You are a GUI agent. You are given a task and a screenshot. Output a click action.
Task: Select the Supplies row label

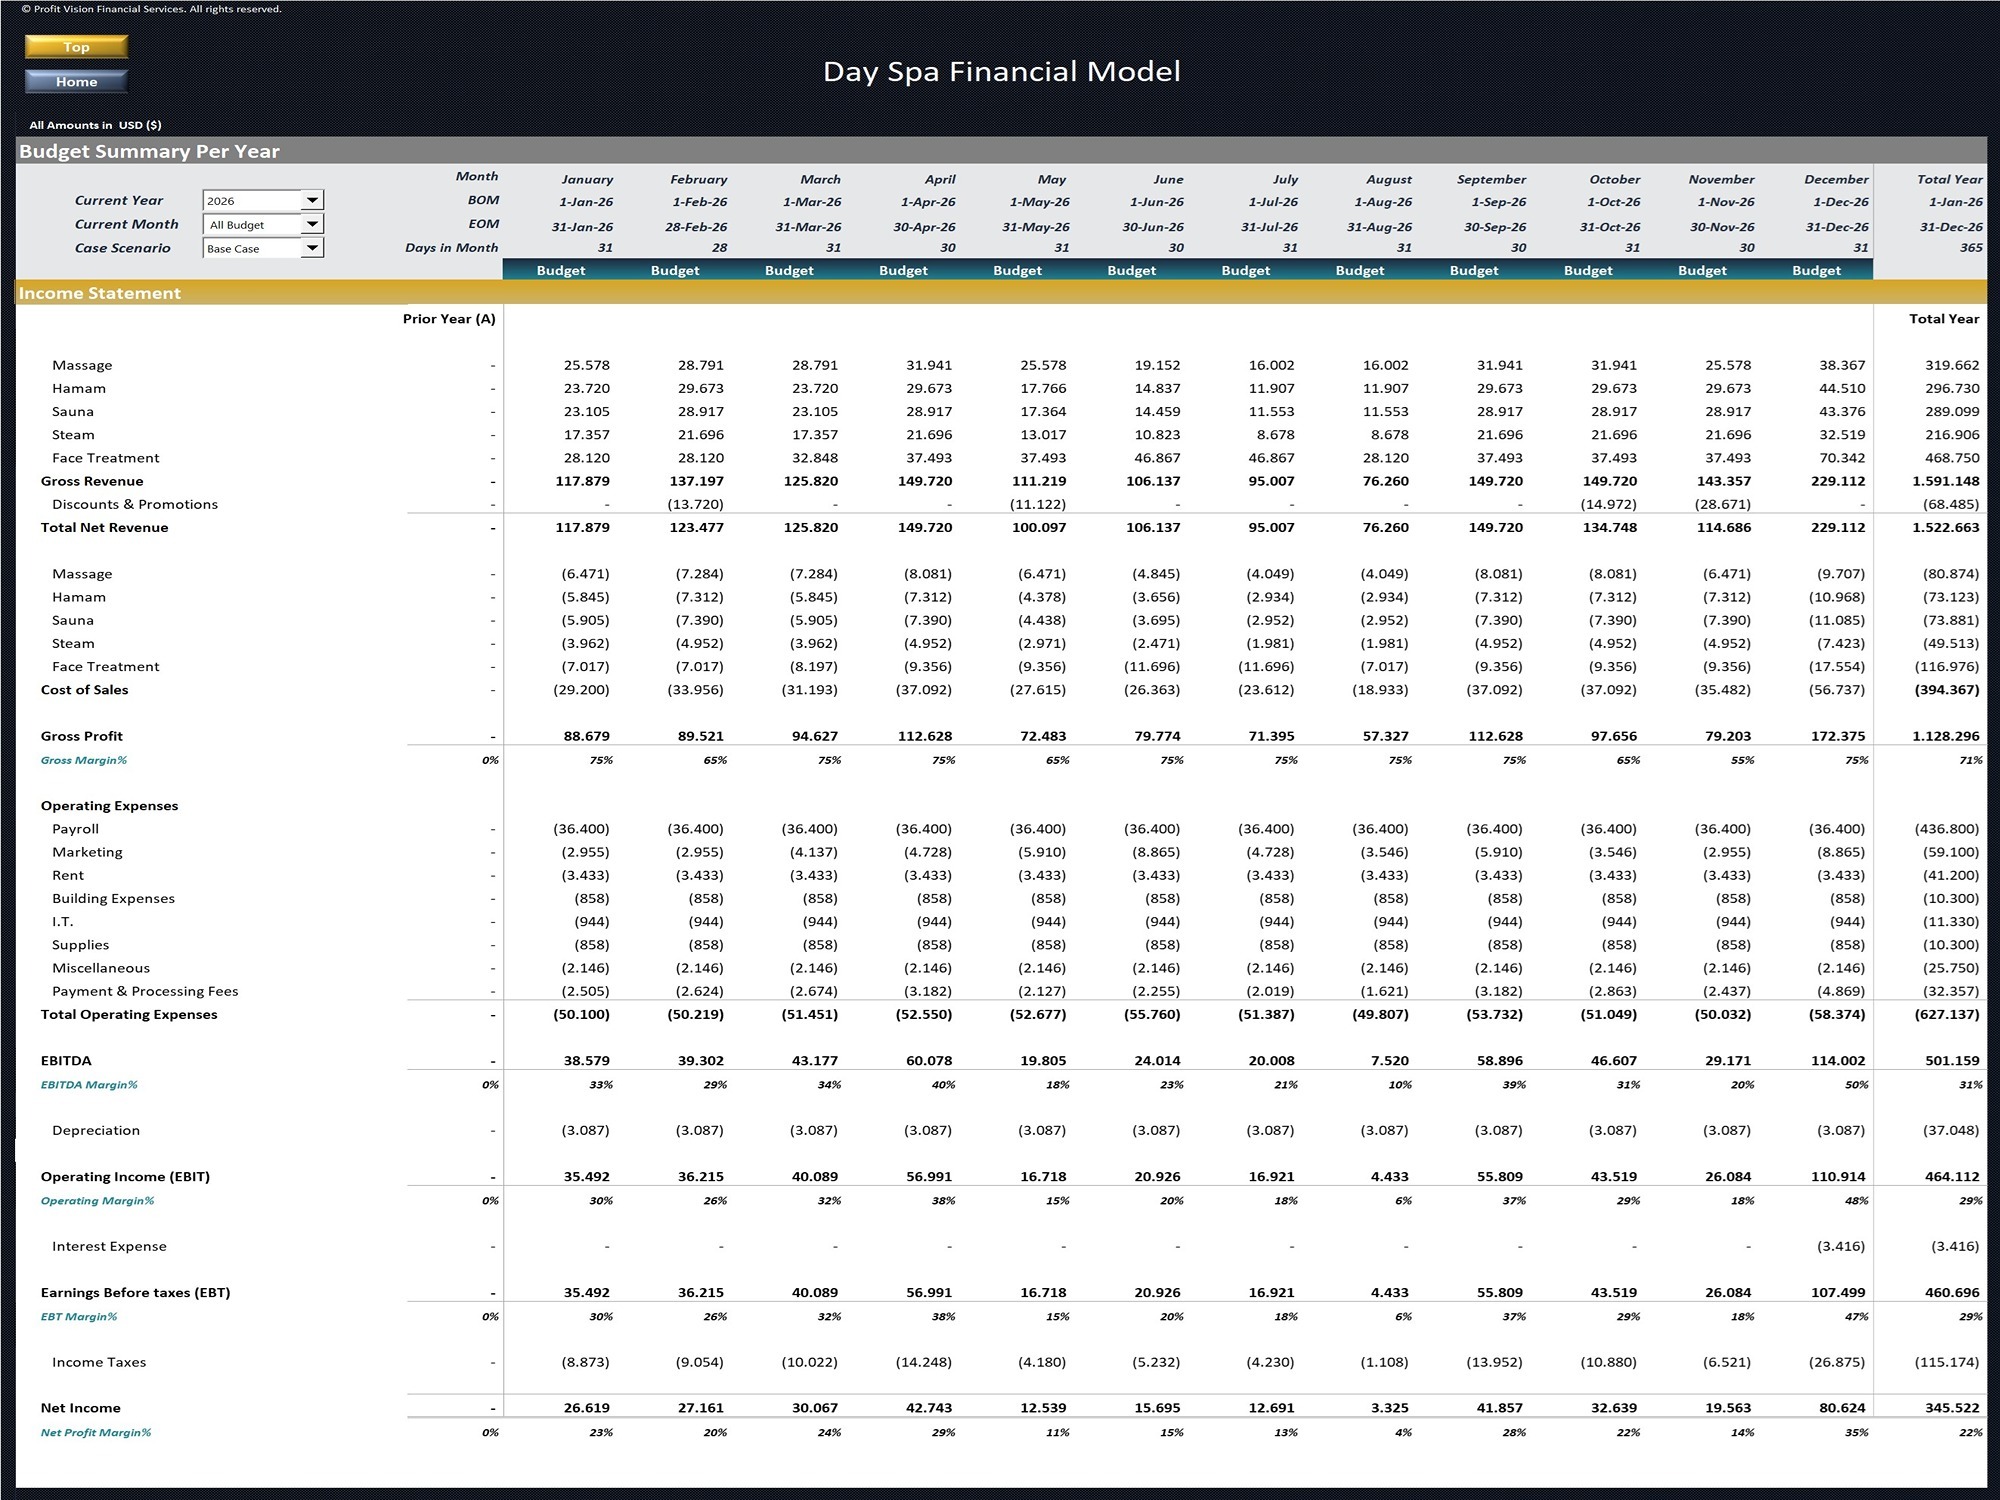(80, 944)
